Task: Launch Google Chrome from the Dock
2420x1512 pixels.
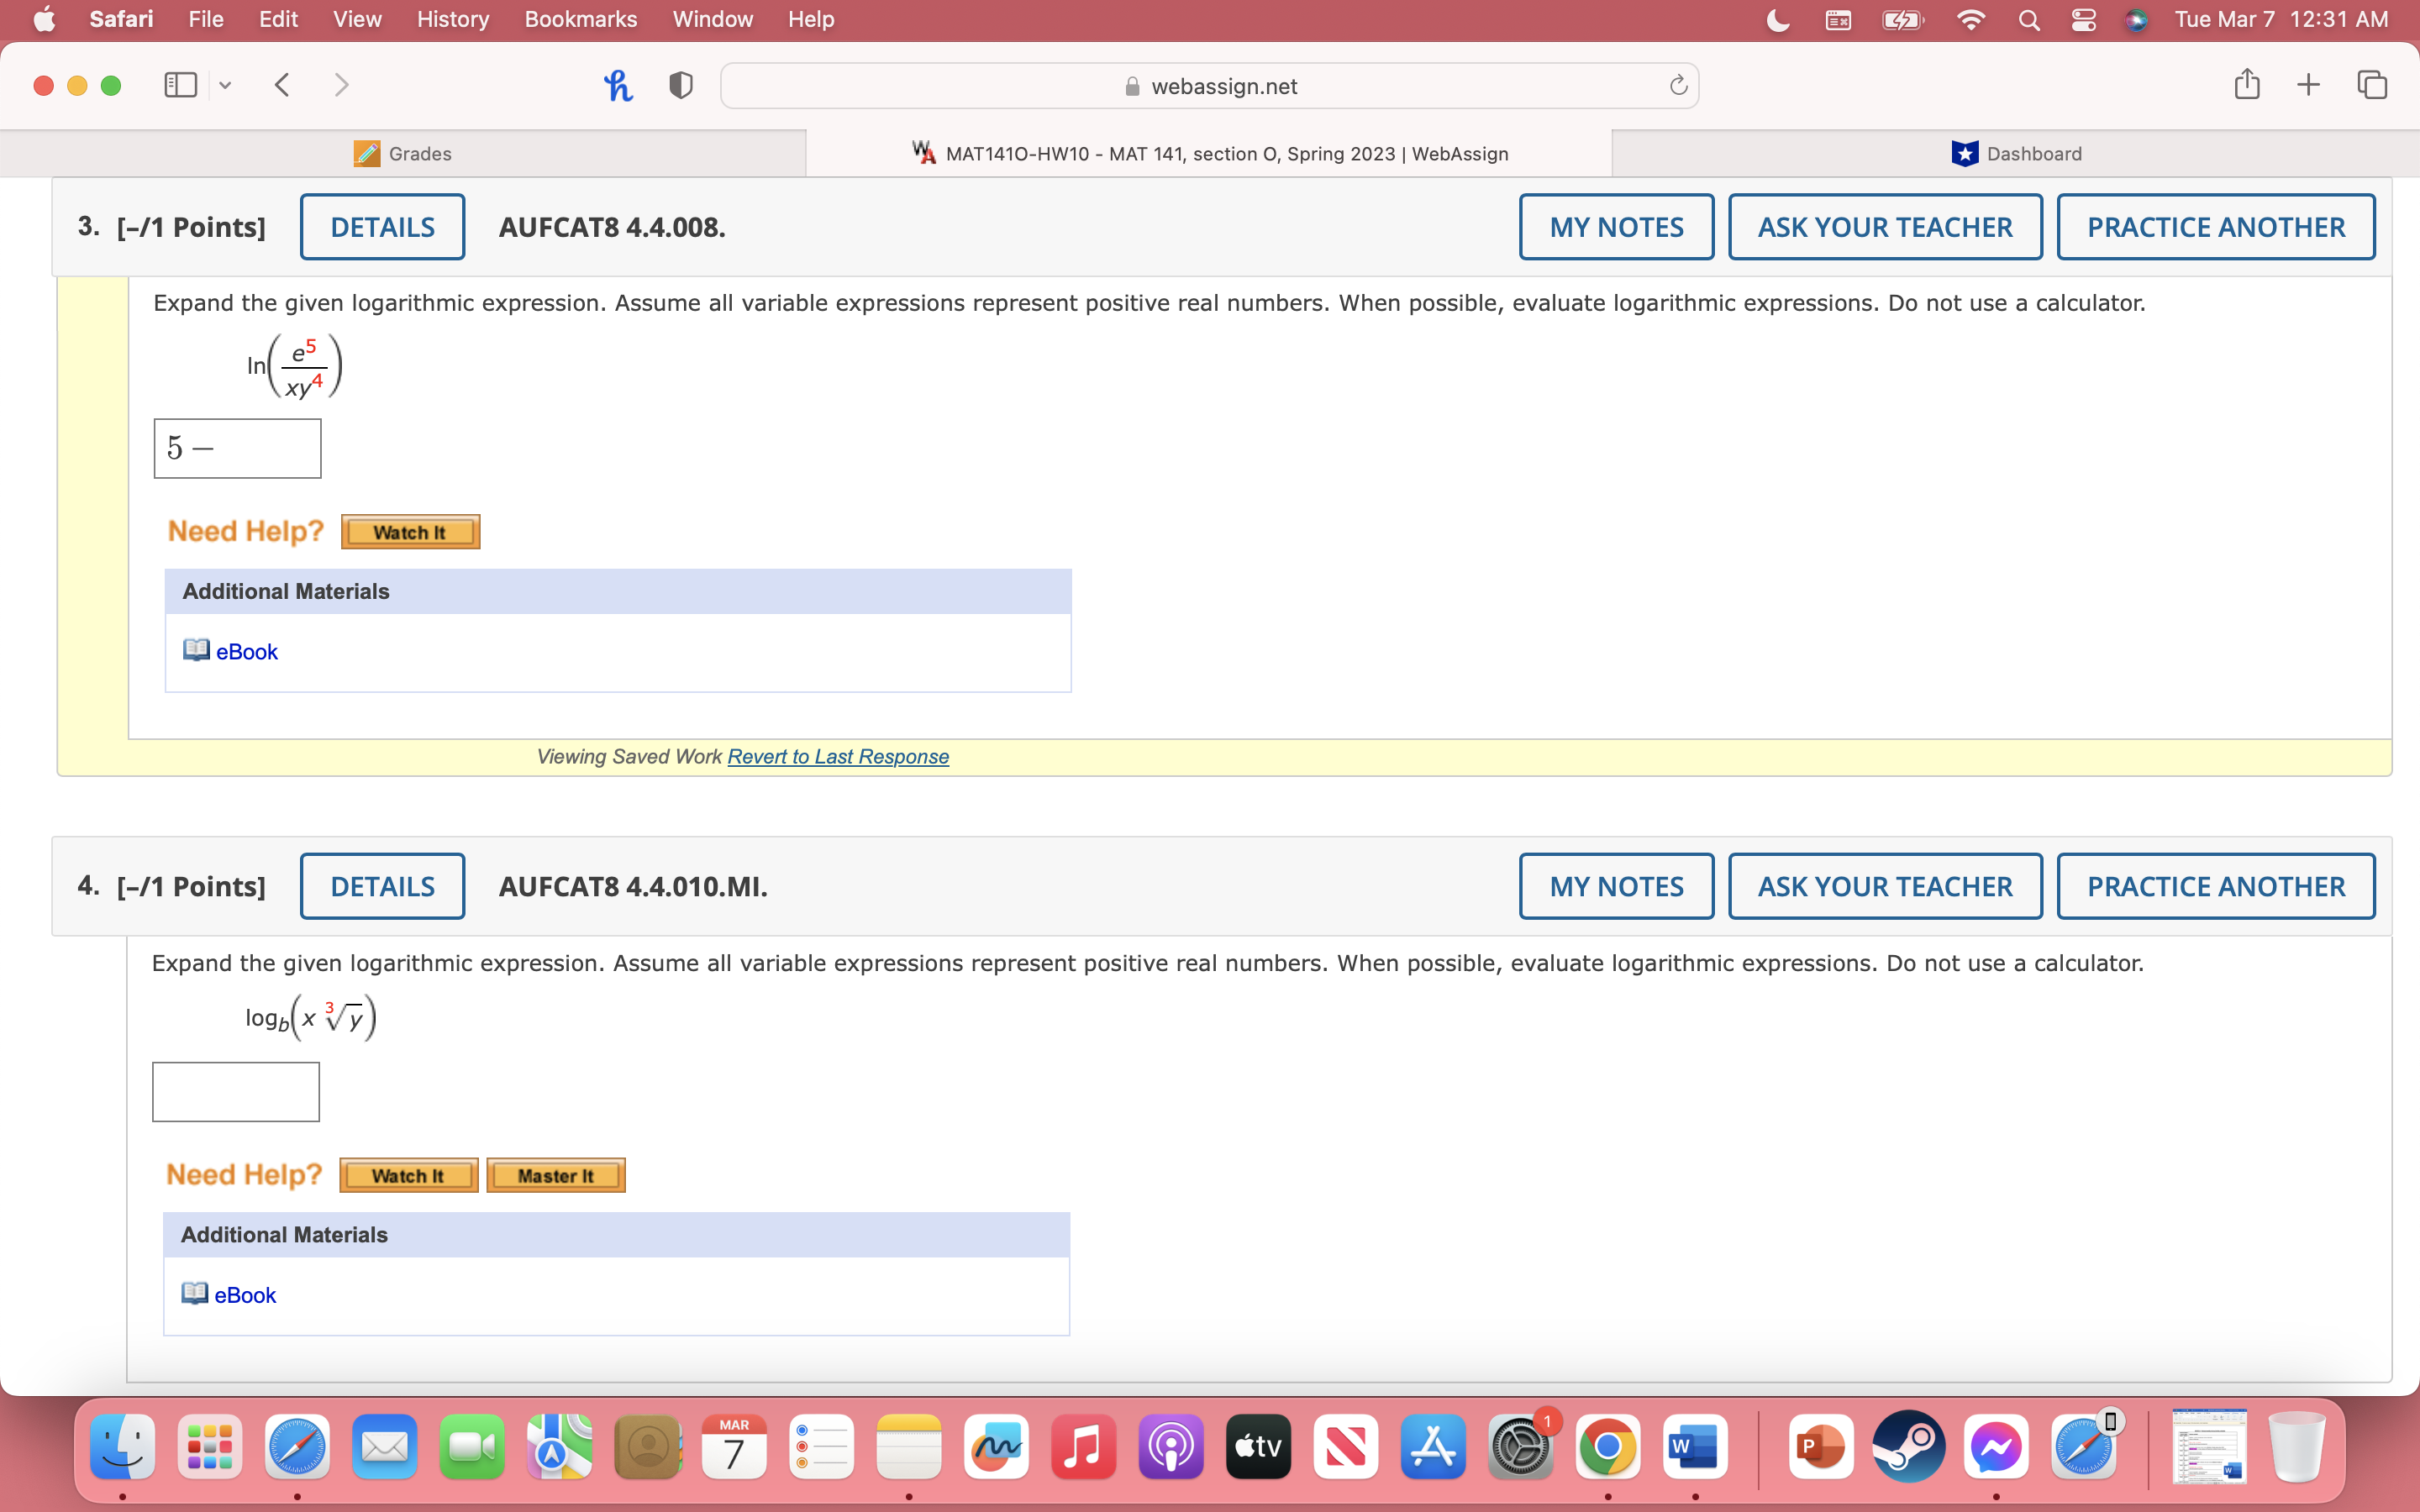Action: tap(1609, 1446)
